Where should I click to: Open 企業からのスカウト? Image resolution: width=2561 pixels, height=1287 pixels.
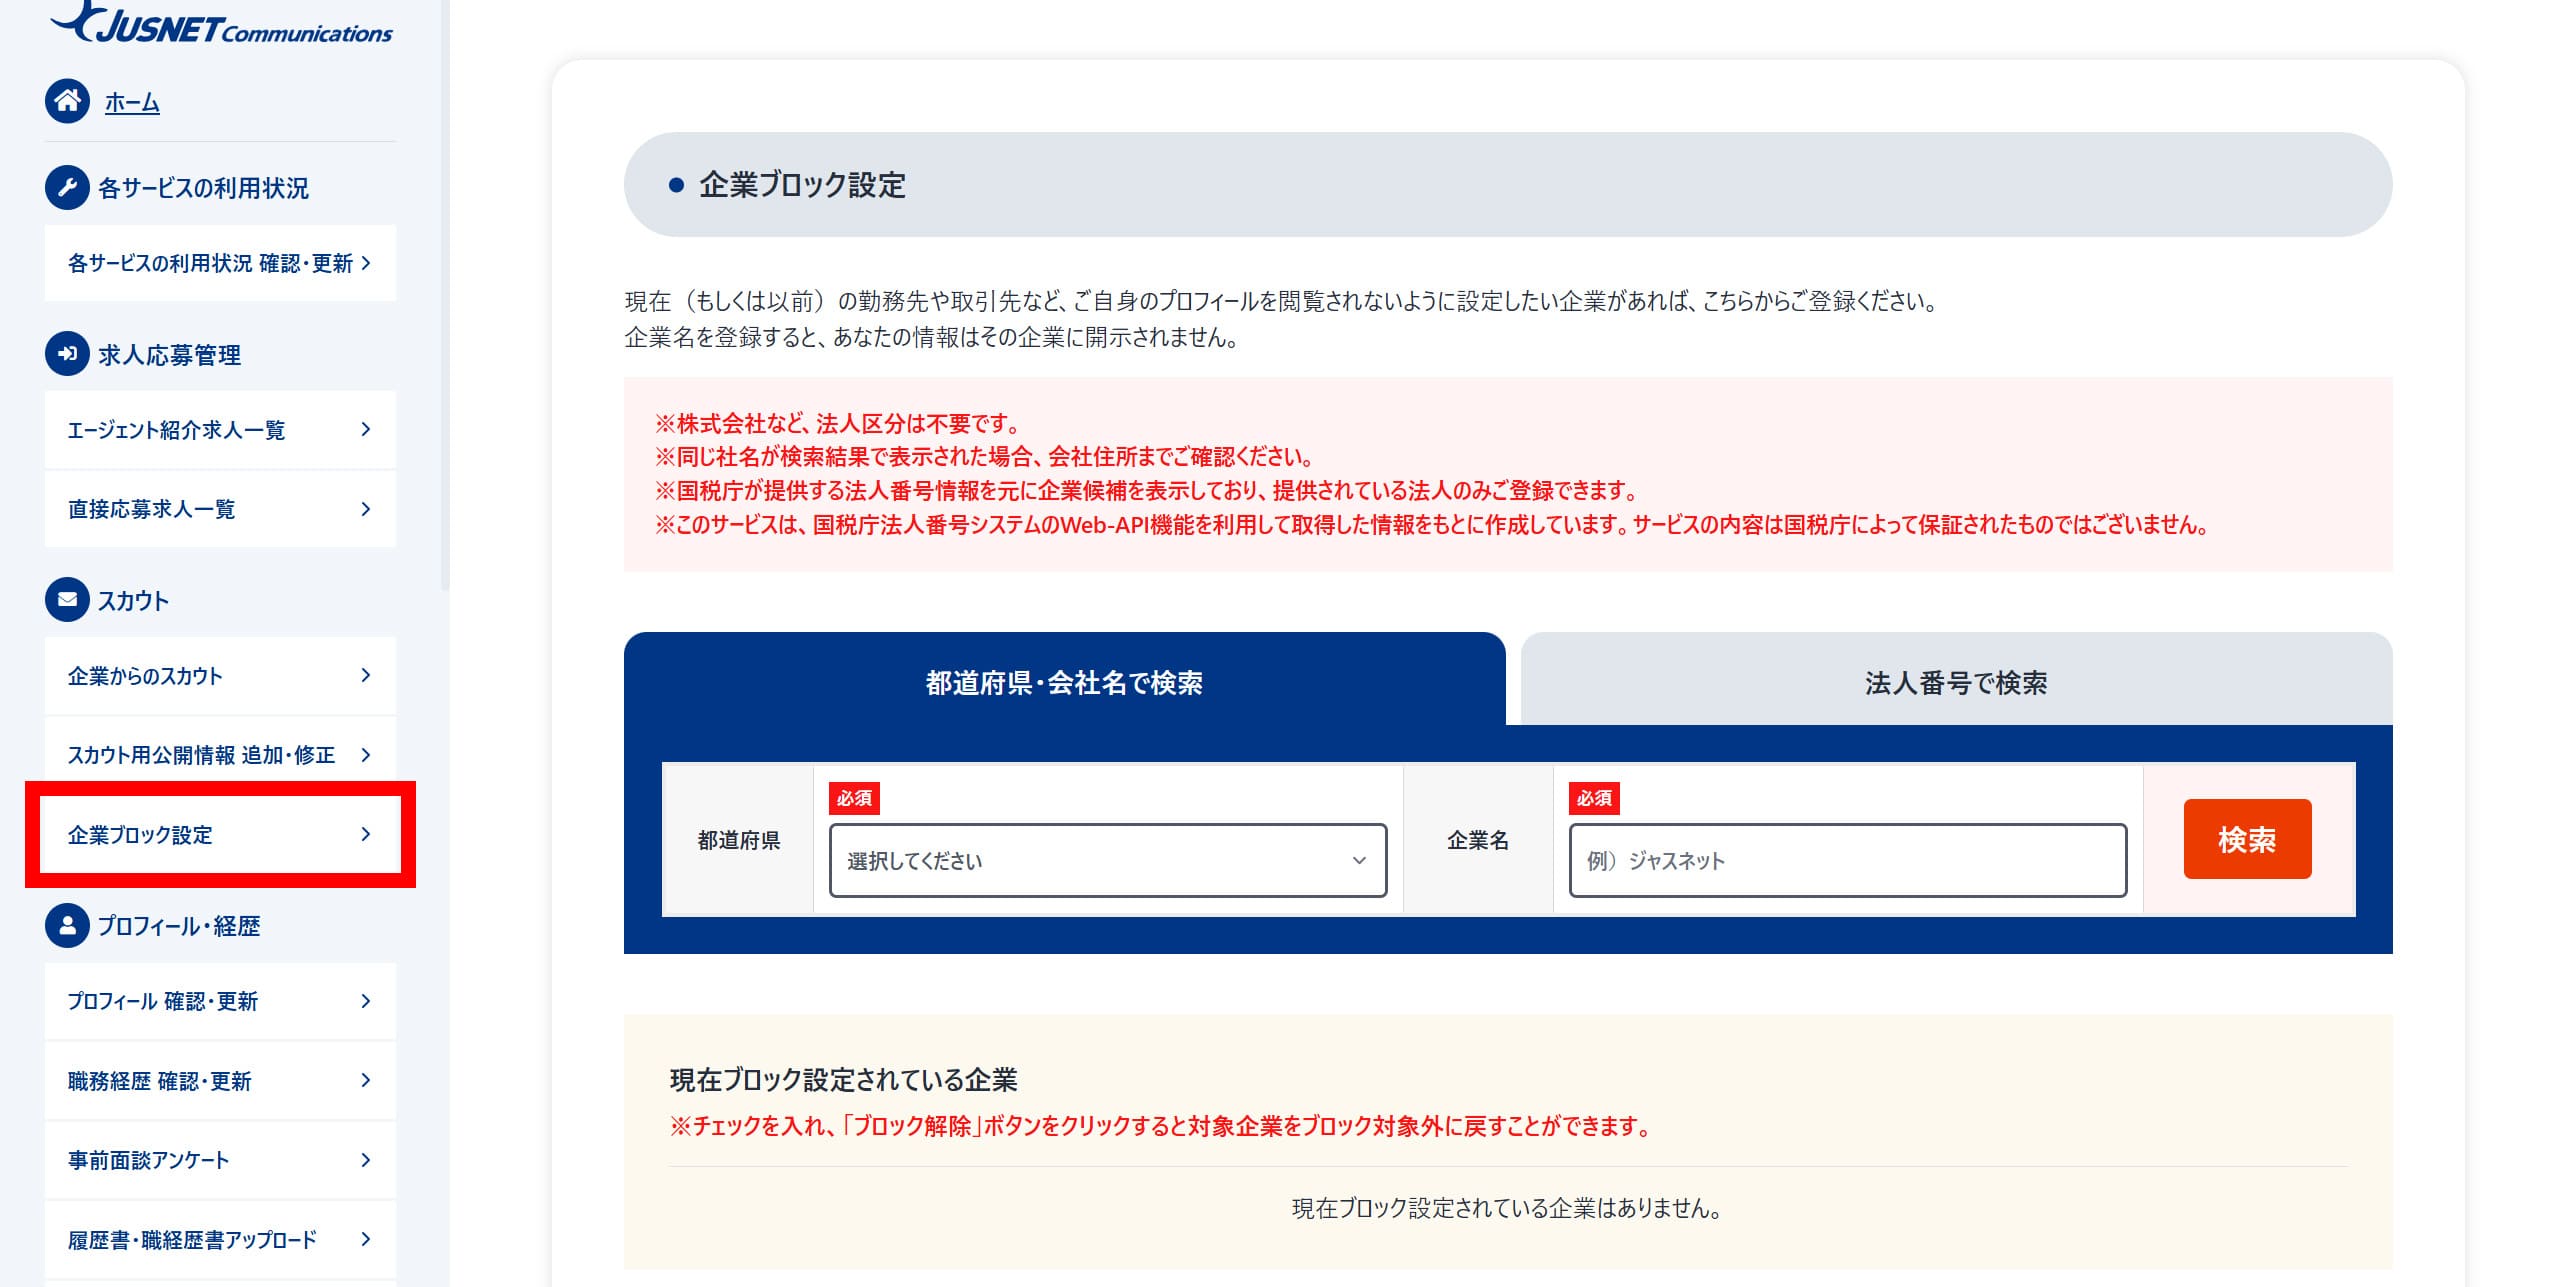[220, 676]
